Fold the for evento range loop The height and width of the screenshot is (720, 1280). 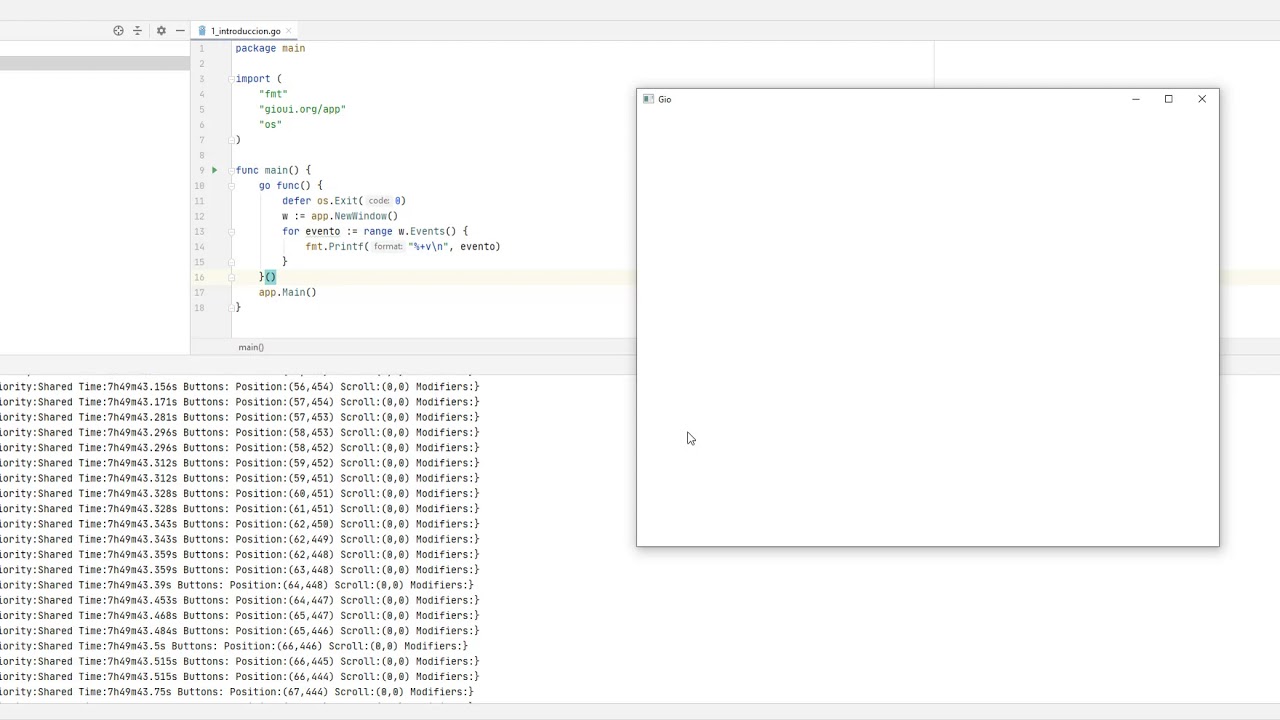(x=231, y=231)
